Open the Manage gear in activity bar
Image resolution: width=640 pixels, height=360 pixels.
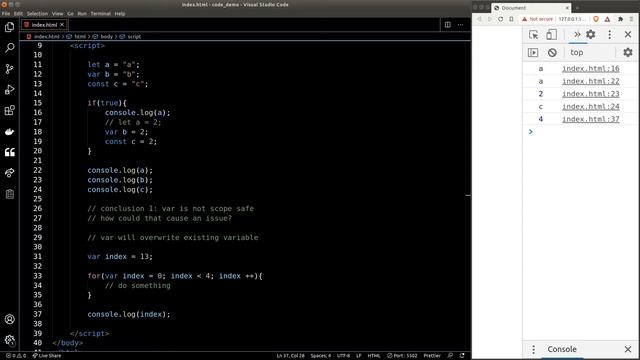pos(9,340)
